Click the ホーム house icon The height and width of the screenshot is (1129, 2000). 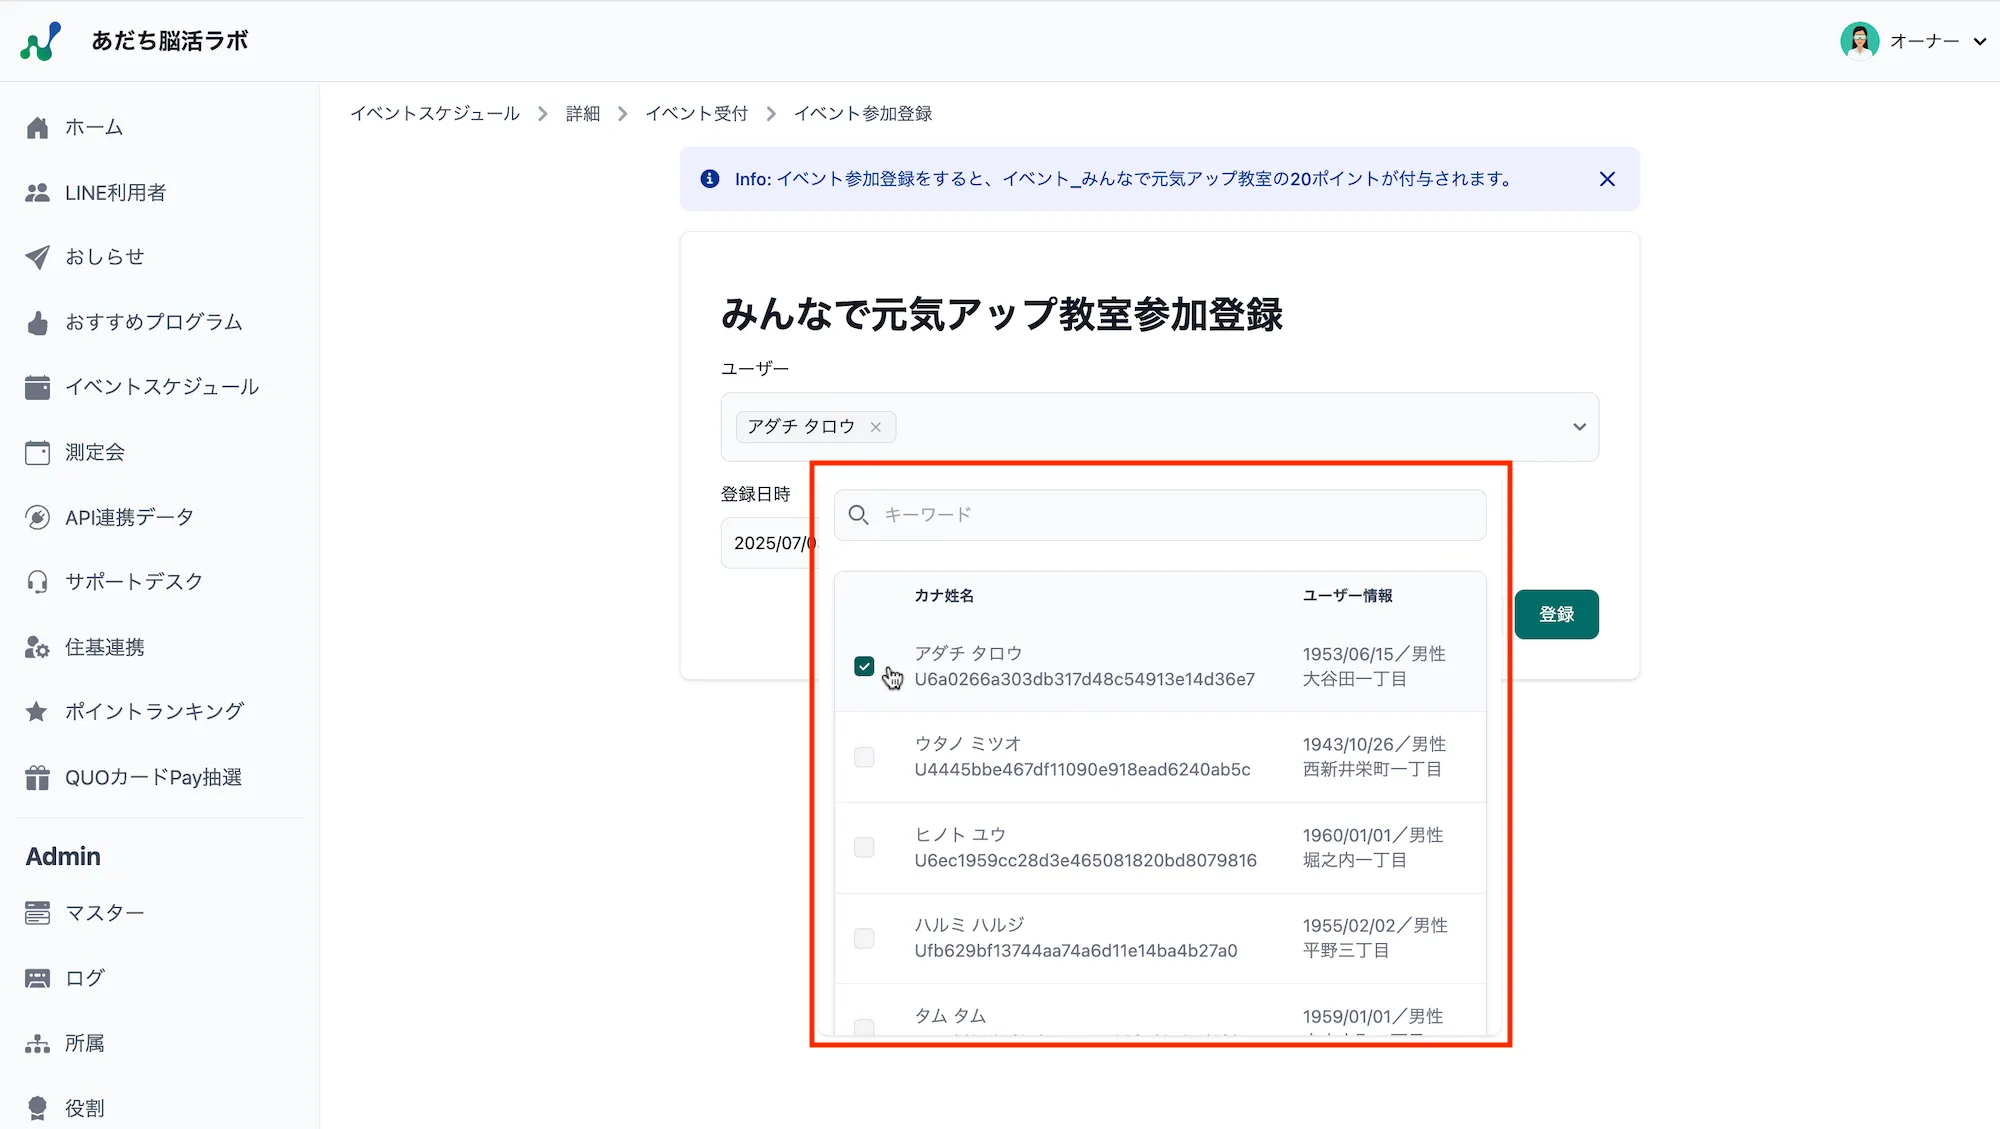point(38,128)
